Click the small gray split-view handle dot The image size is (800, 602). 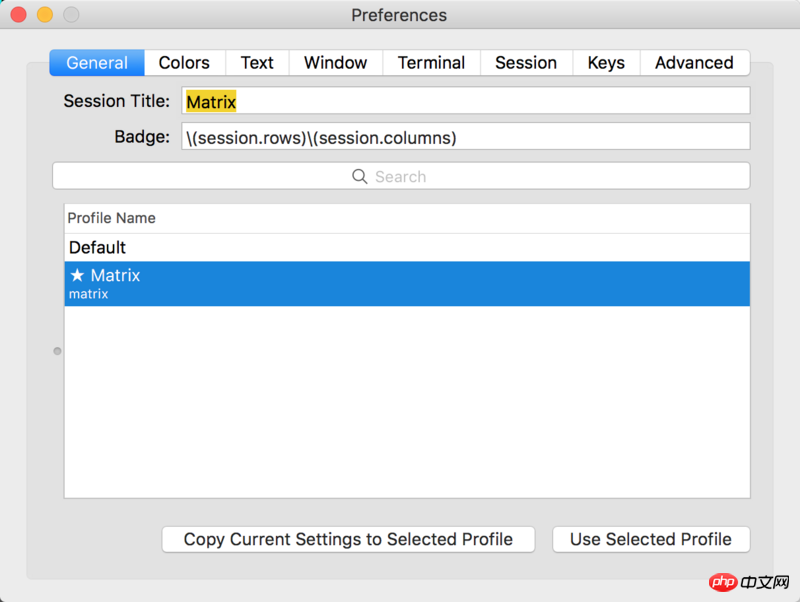[57, 351]
